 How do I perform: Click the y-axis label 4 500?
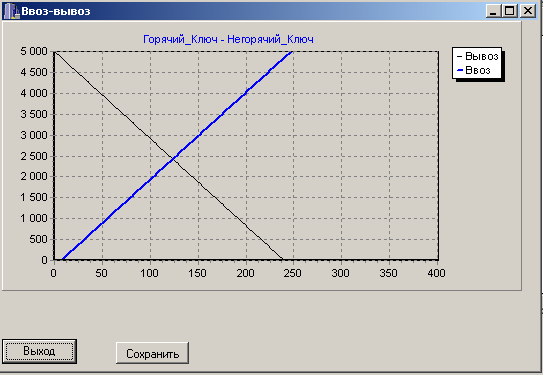(x=34, y=72)
